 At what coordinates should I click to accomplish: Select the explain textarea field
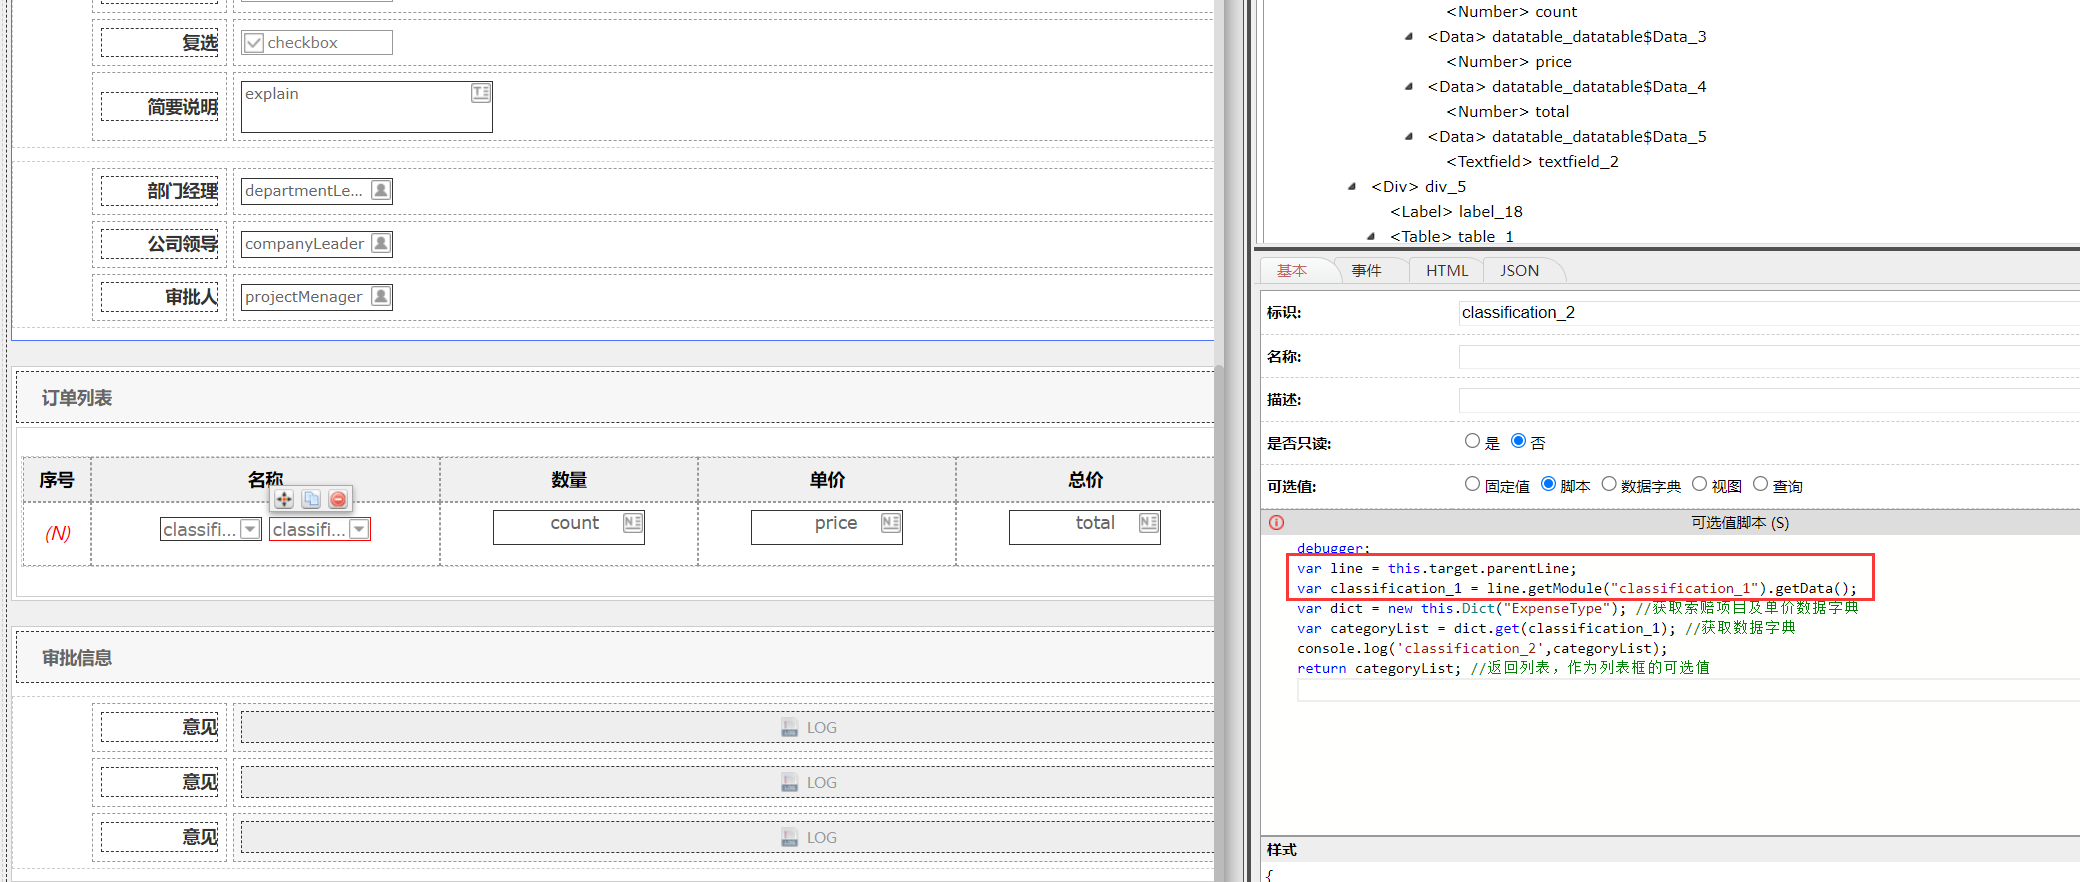click(366, 107)
